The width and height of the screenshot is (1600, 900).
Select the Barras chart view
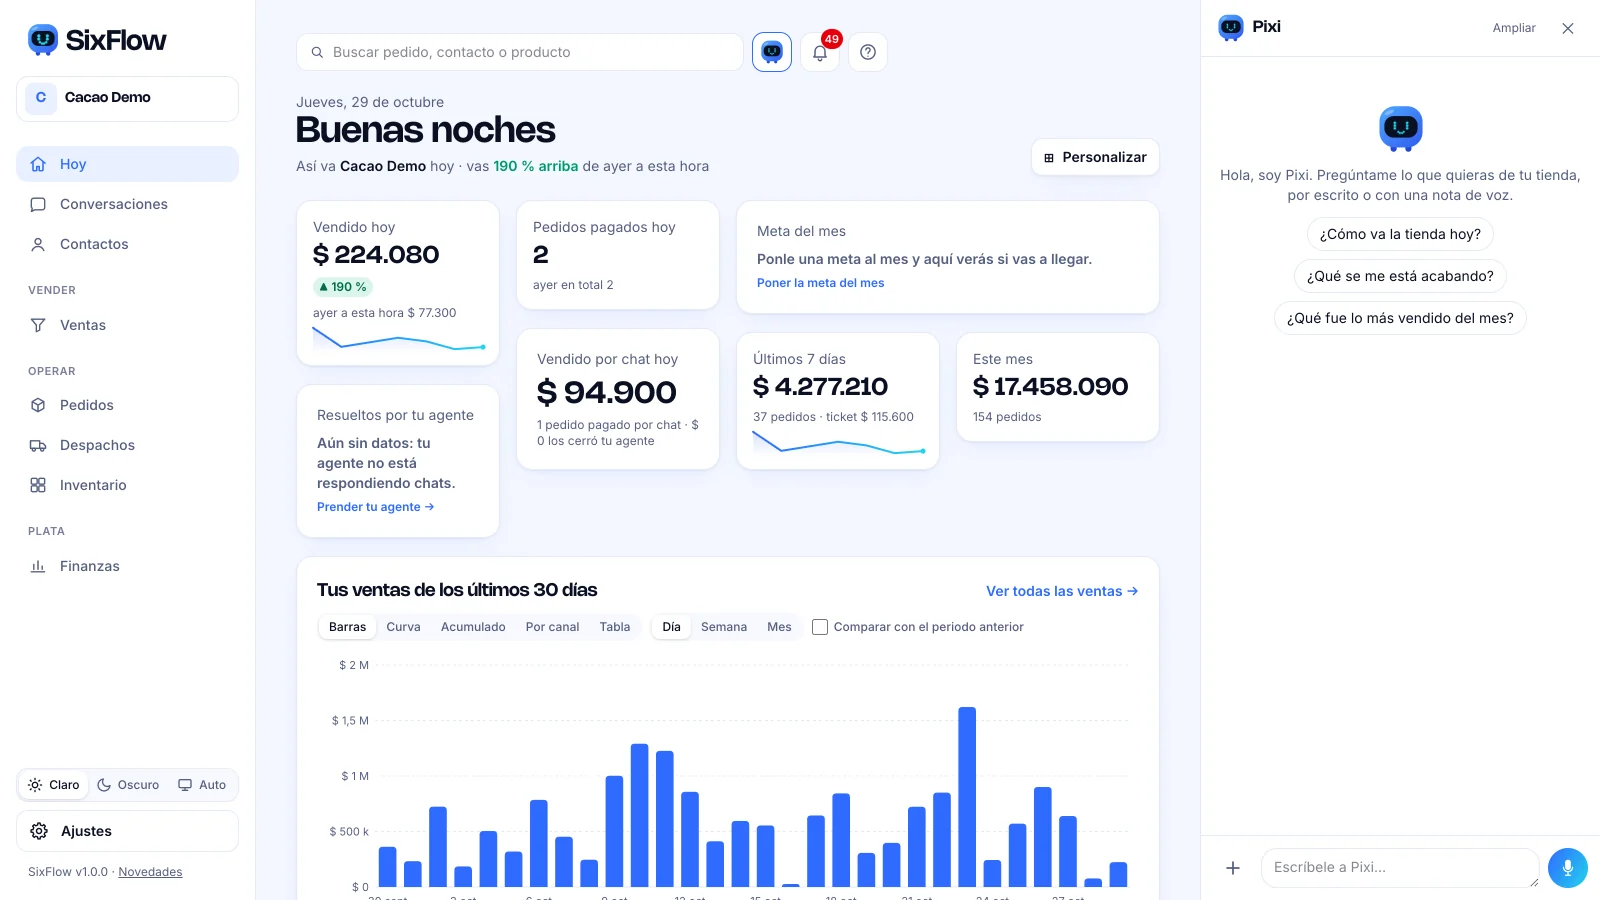(x=347, y=627)
